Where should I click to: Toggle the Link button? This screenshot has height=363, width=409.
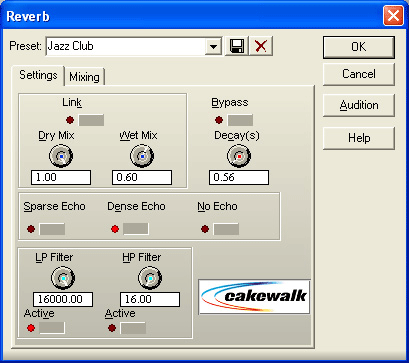click(x=91, y=120)
